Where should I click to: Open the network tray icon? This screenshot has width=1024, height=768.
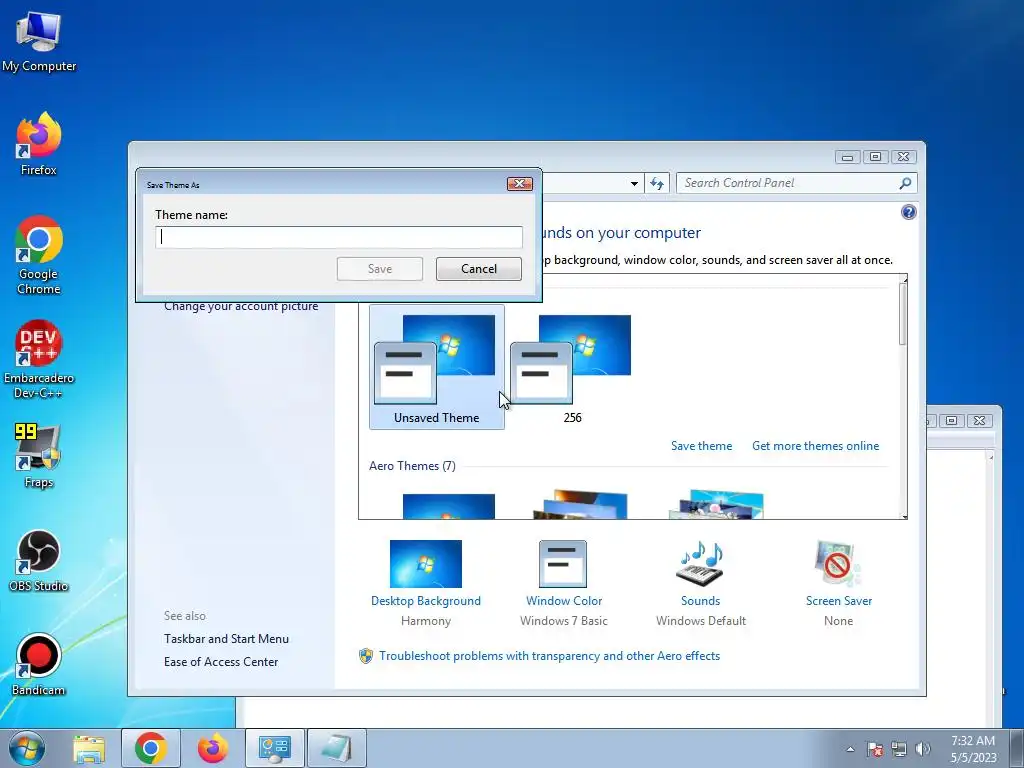(x=899, y=749)
